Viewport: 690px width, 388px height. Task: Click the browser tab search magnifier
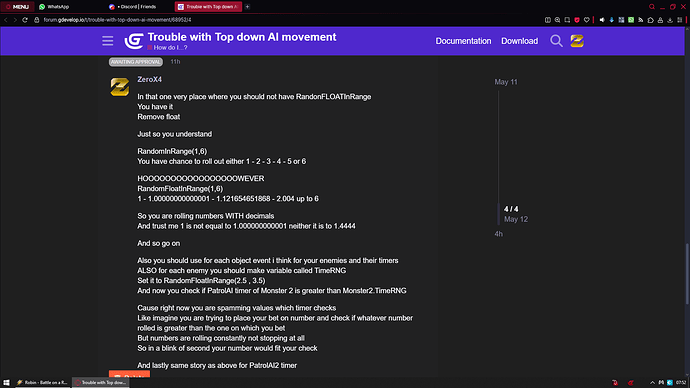(x=652, y=7)
